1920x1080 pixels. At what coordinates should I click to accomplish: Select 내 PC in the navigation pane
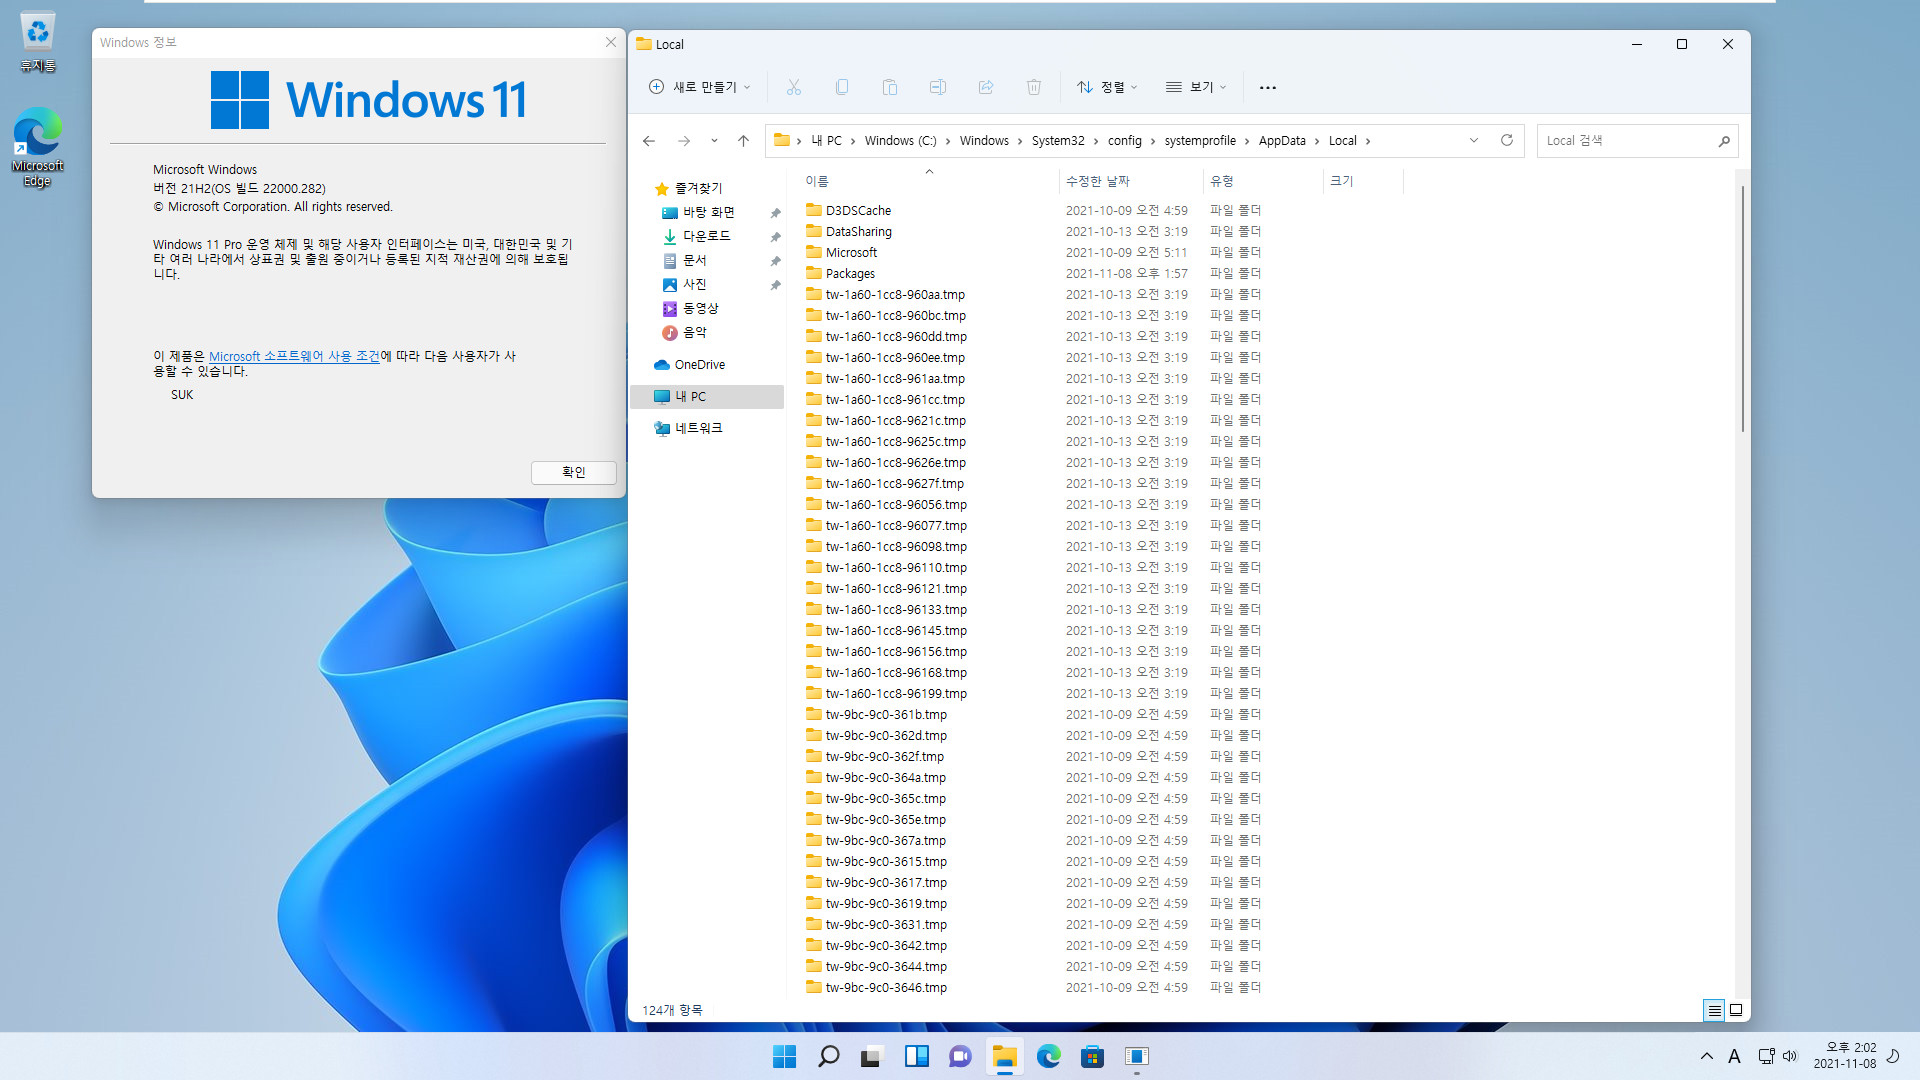pos(707,397)
